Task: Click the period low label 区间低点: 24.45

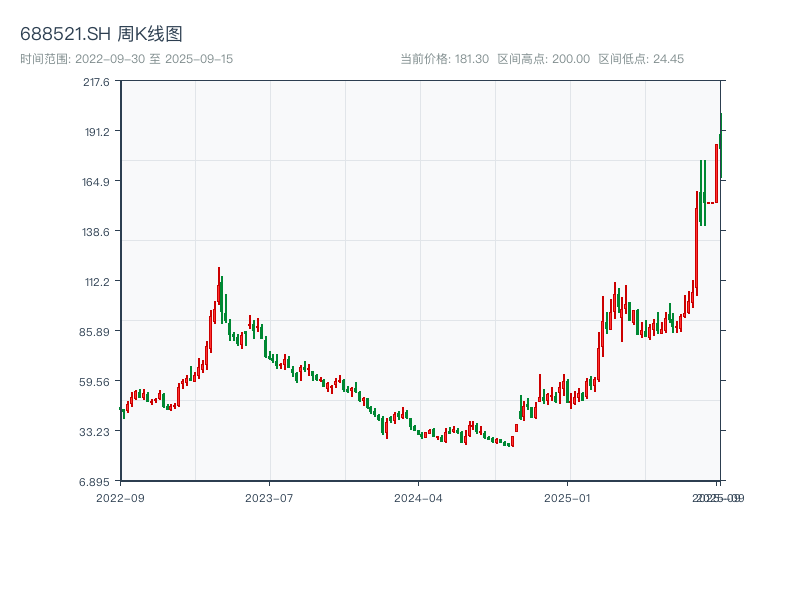Action: tap(641, 59)
